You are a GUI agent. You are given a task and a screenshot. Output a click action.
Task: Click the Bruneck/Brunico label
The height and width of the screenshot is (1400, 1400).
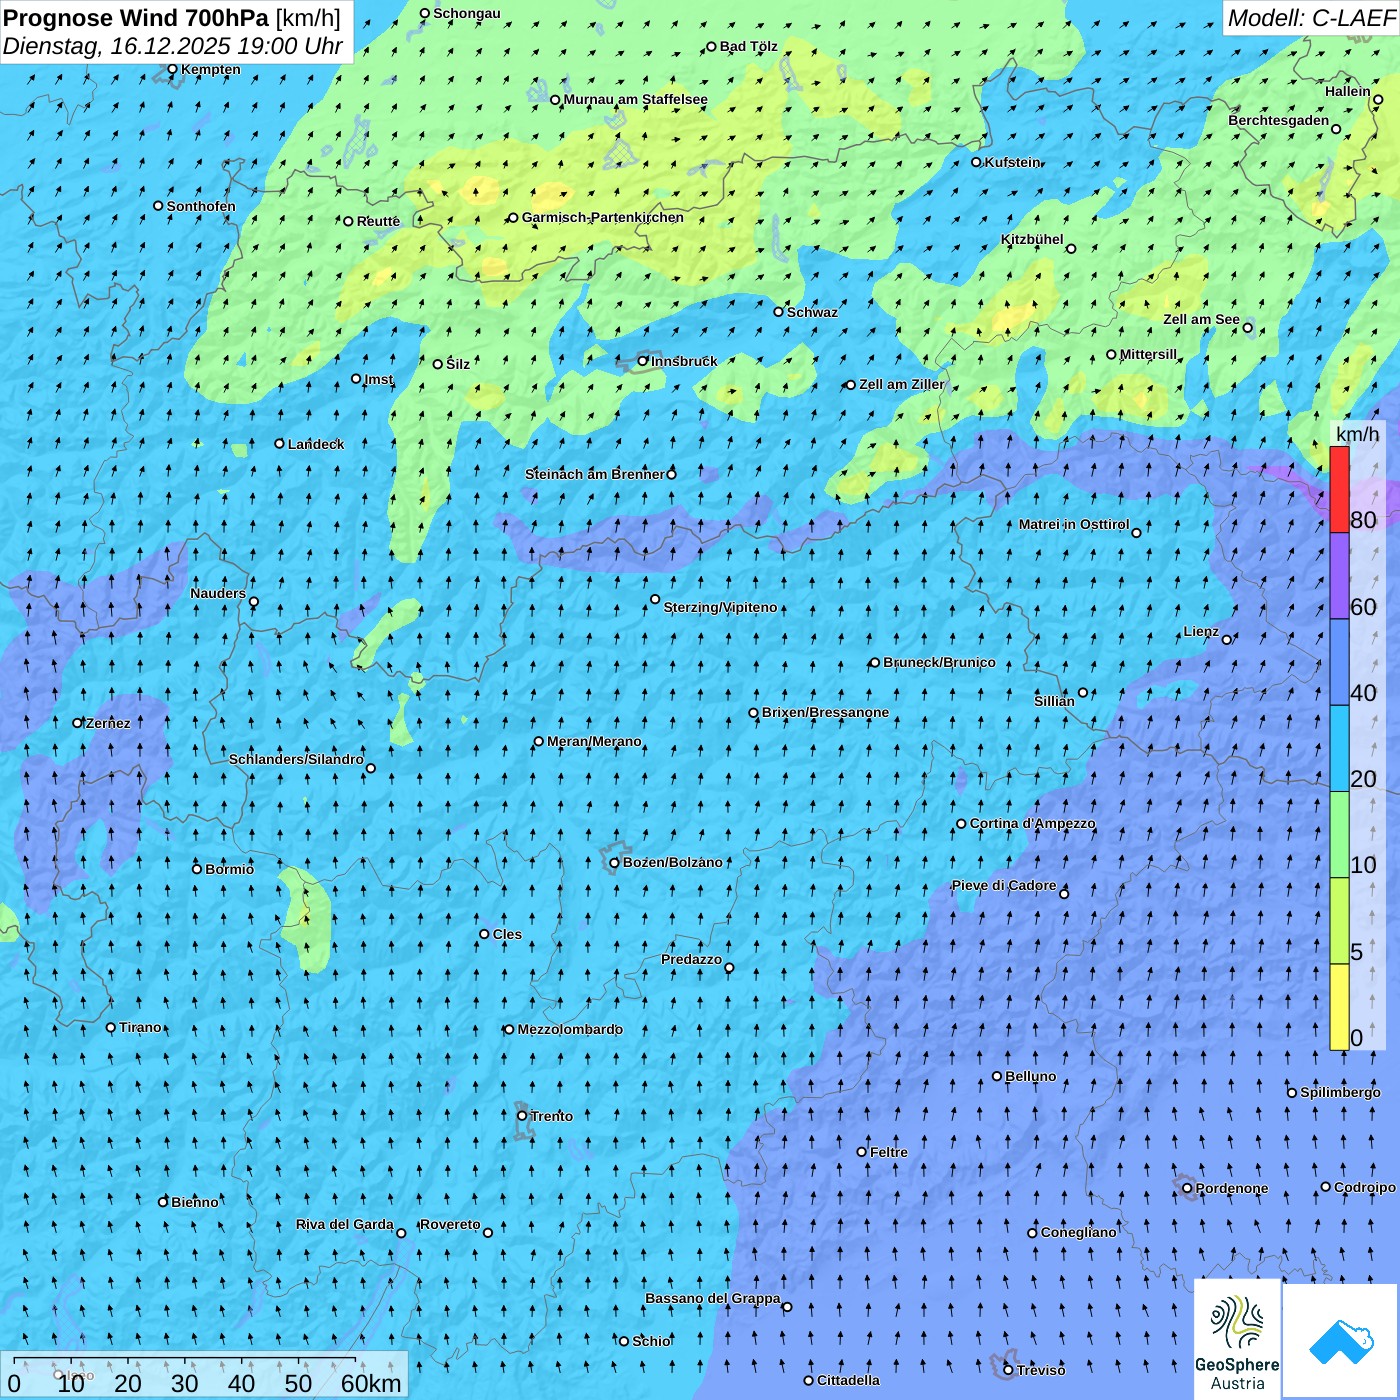point(939,662)
